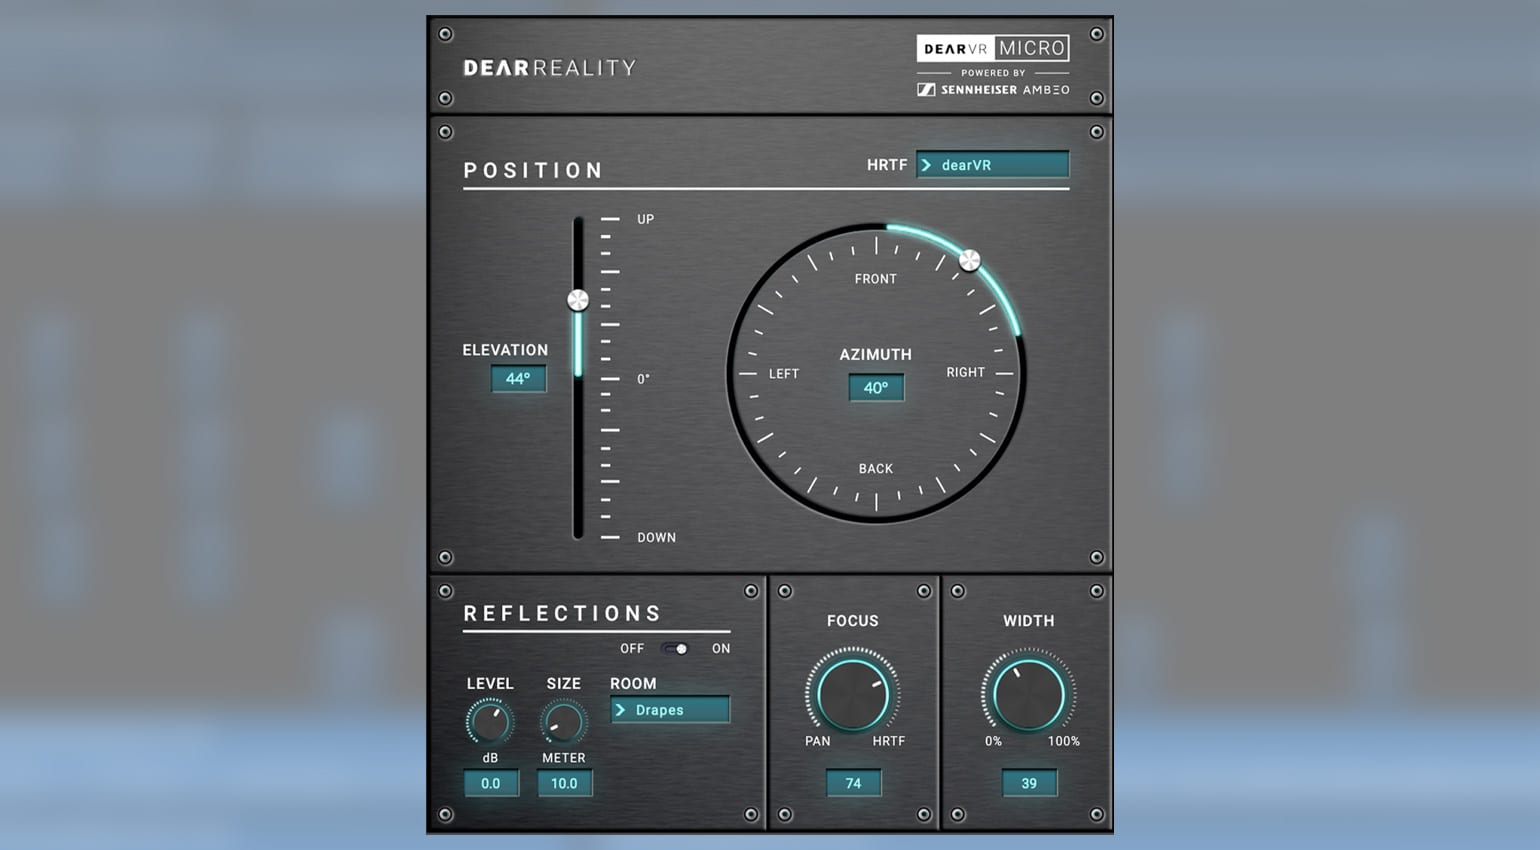Click the Width value field 39
Viewport: 1540px width, 850px height.
(1029, 784)
